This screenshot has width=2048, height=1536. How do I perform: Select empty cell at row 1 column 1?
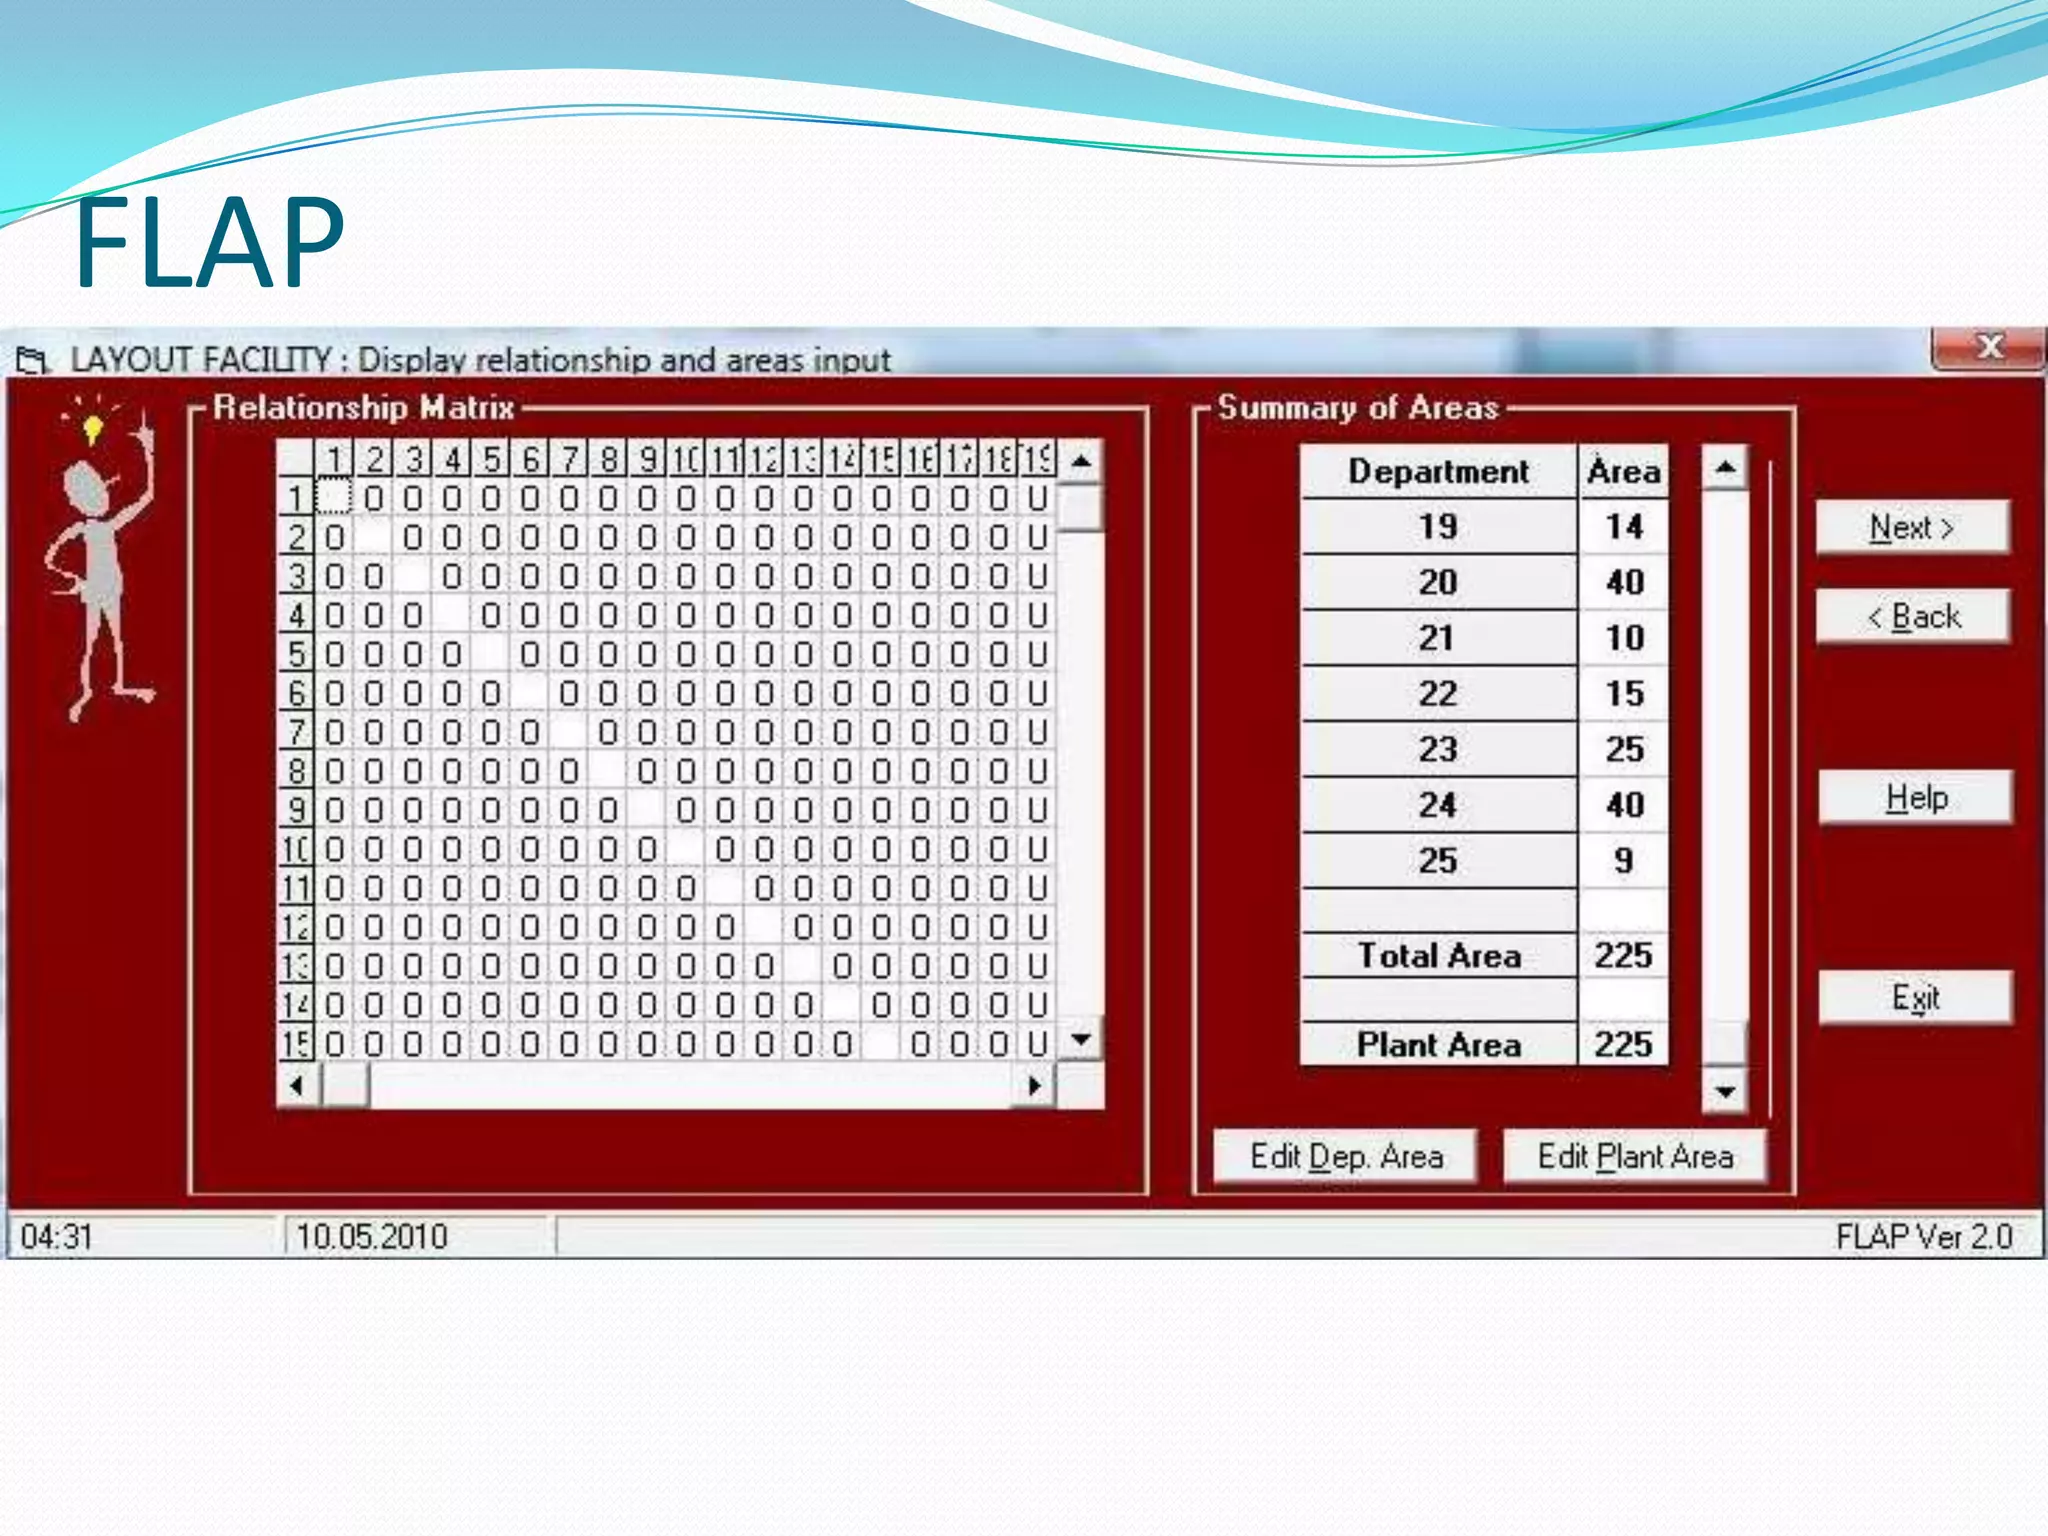click(x=334, y=497)
